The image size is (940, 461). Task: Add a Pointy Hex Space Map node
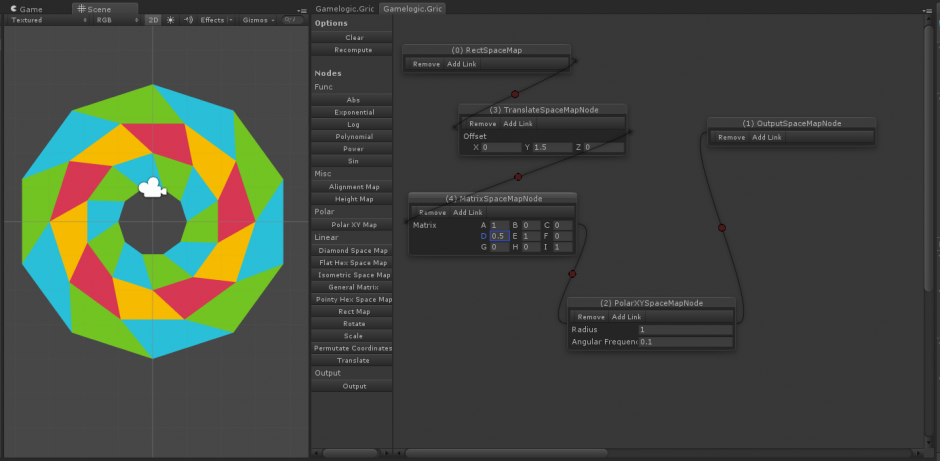(352, 299)
